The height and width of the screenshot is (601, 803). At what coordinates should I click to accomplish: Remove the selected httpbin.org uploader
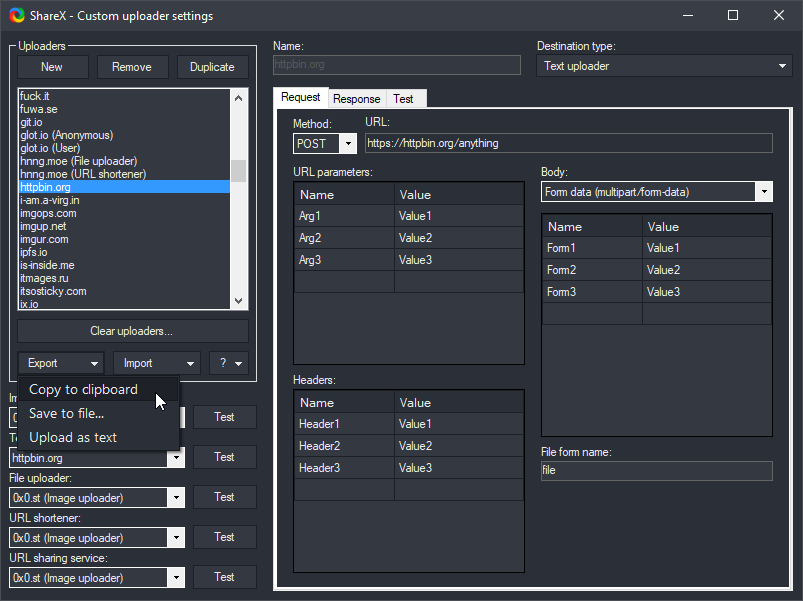pyautogui.click(x=132, y=66)
